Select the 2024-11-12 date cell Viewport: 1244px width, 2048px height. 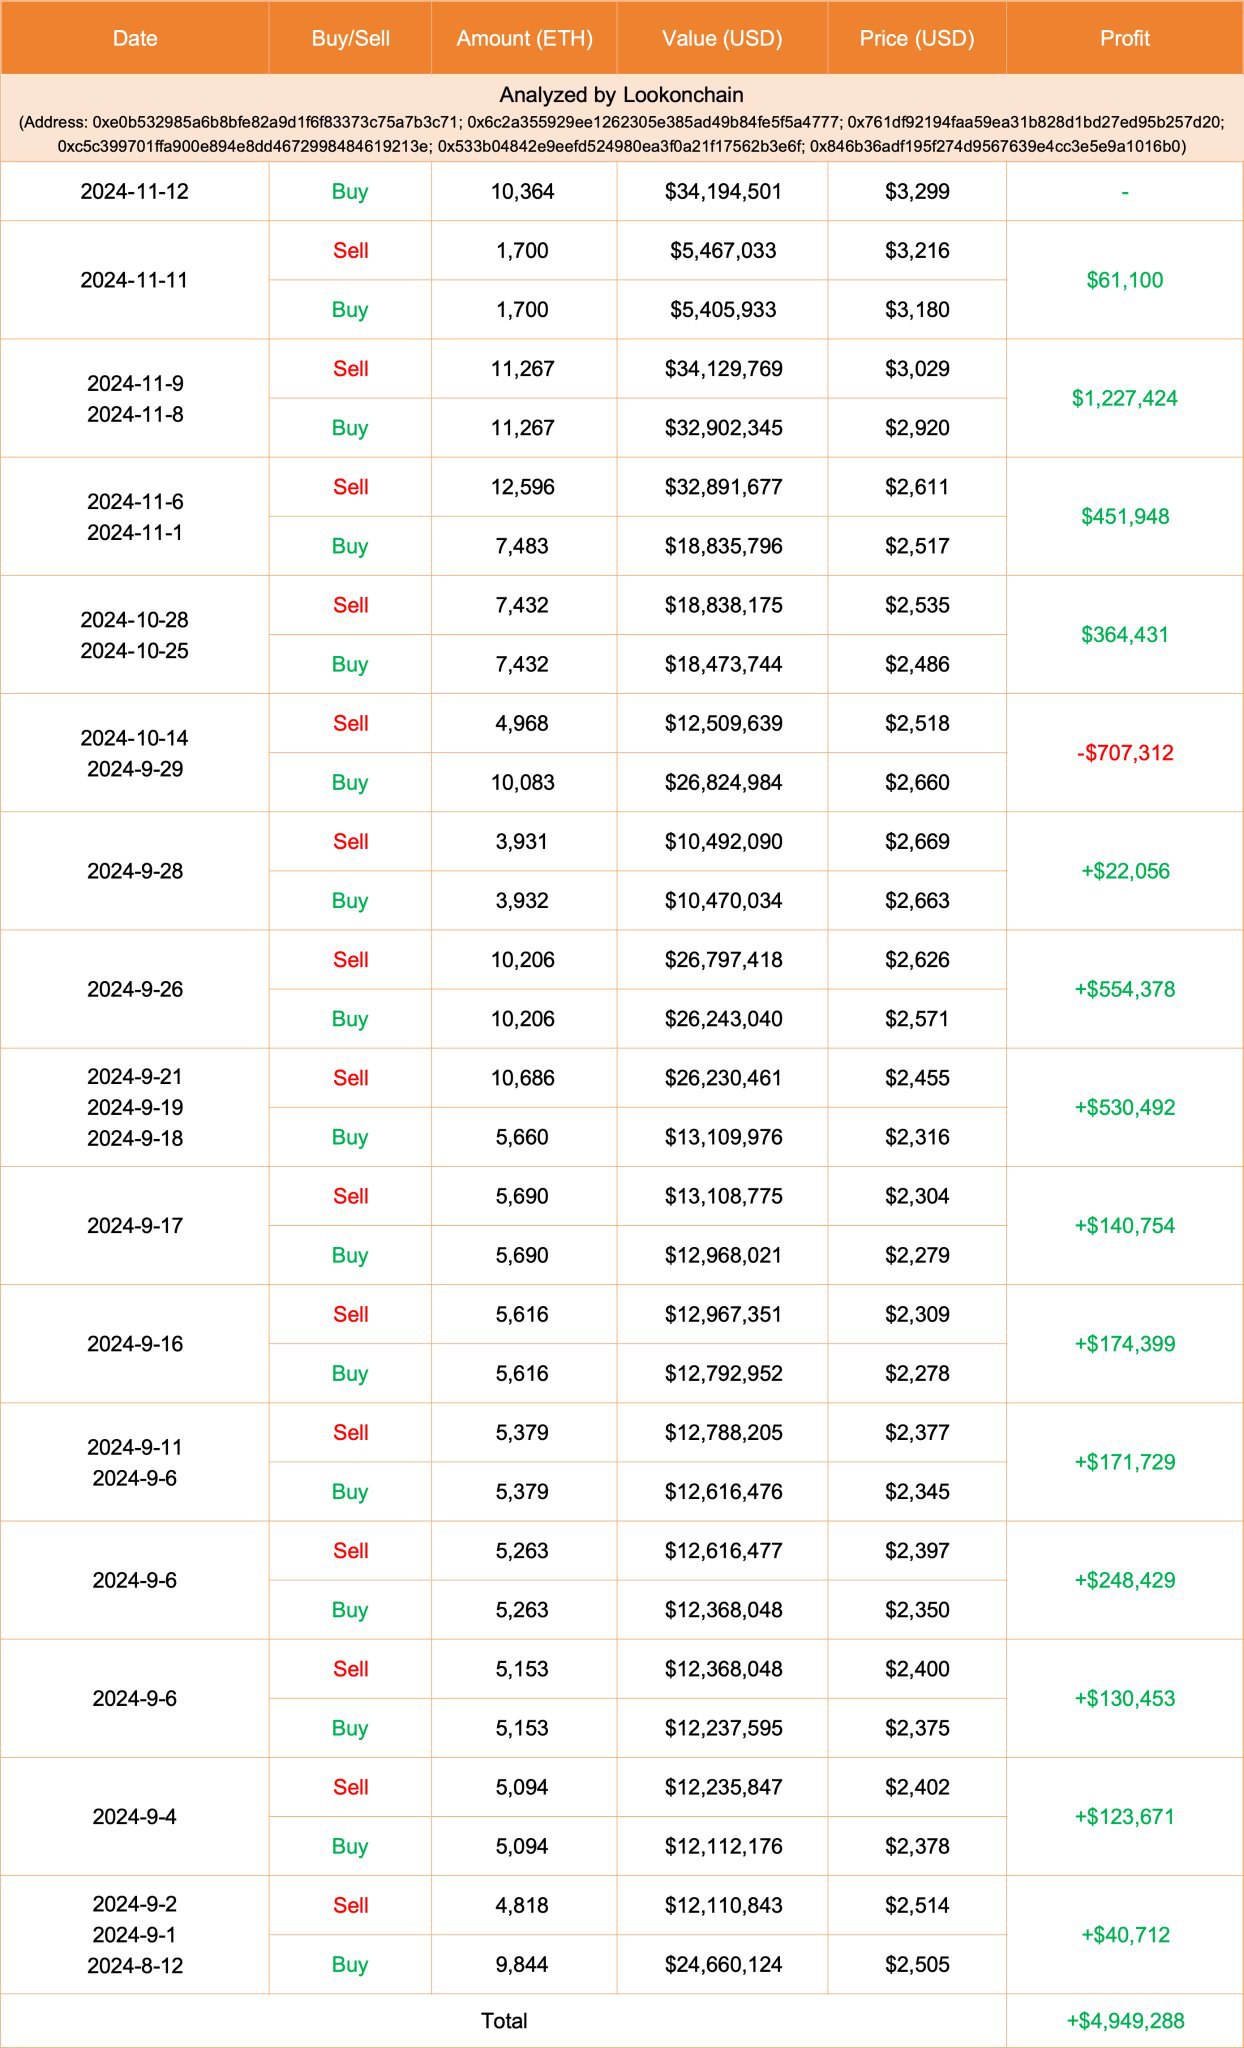coord(135,191)
